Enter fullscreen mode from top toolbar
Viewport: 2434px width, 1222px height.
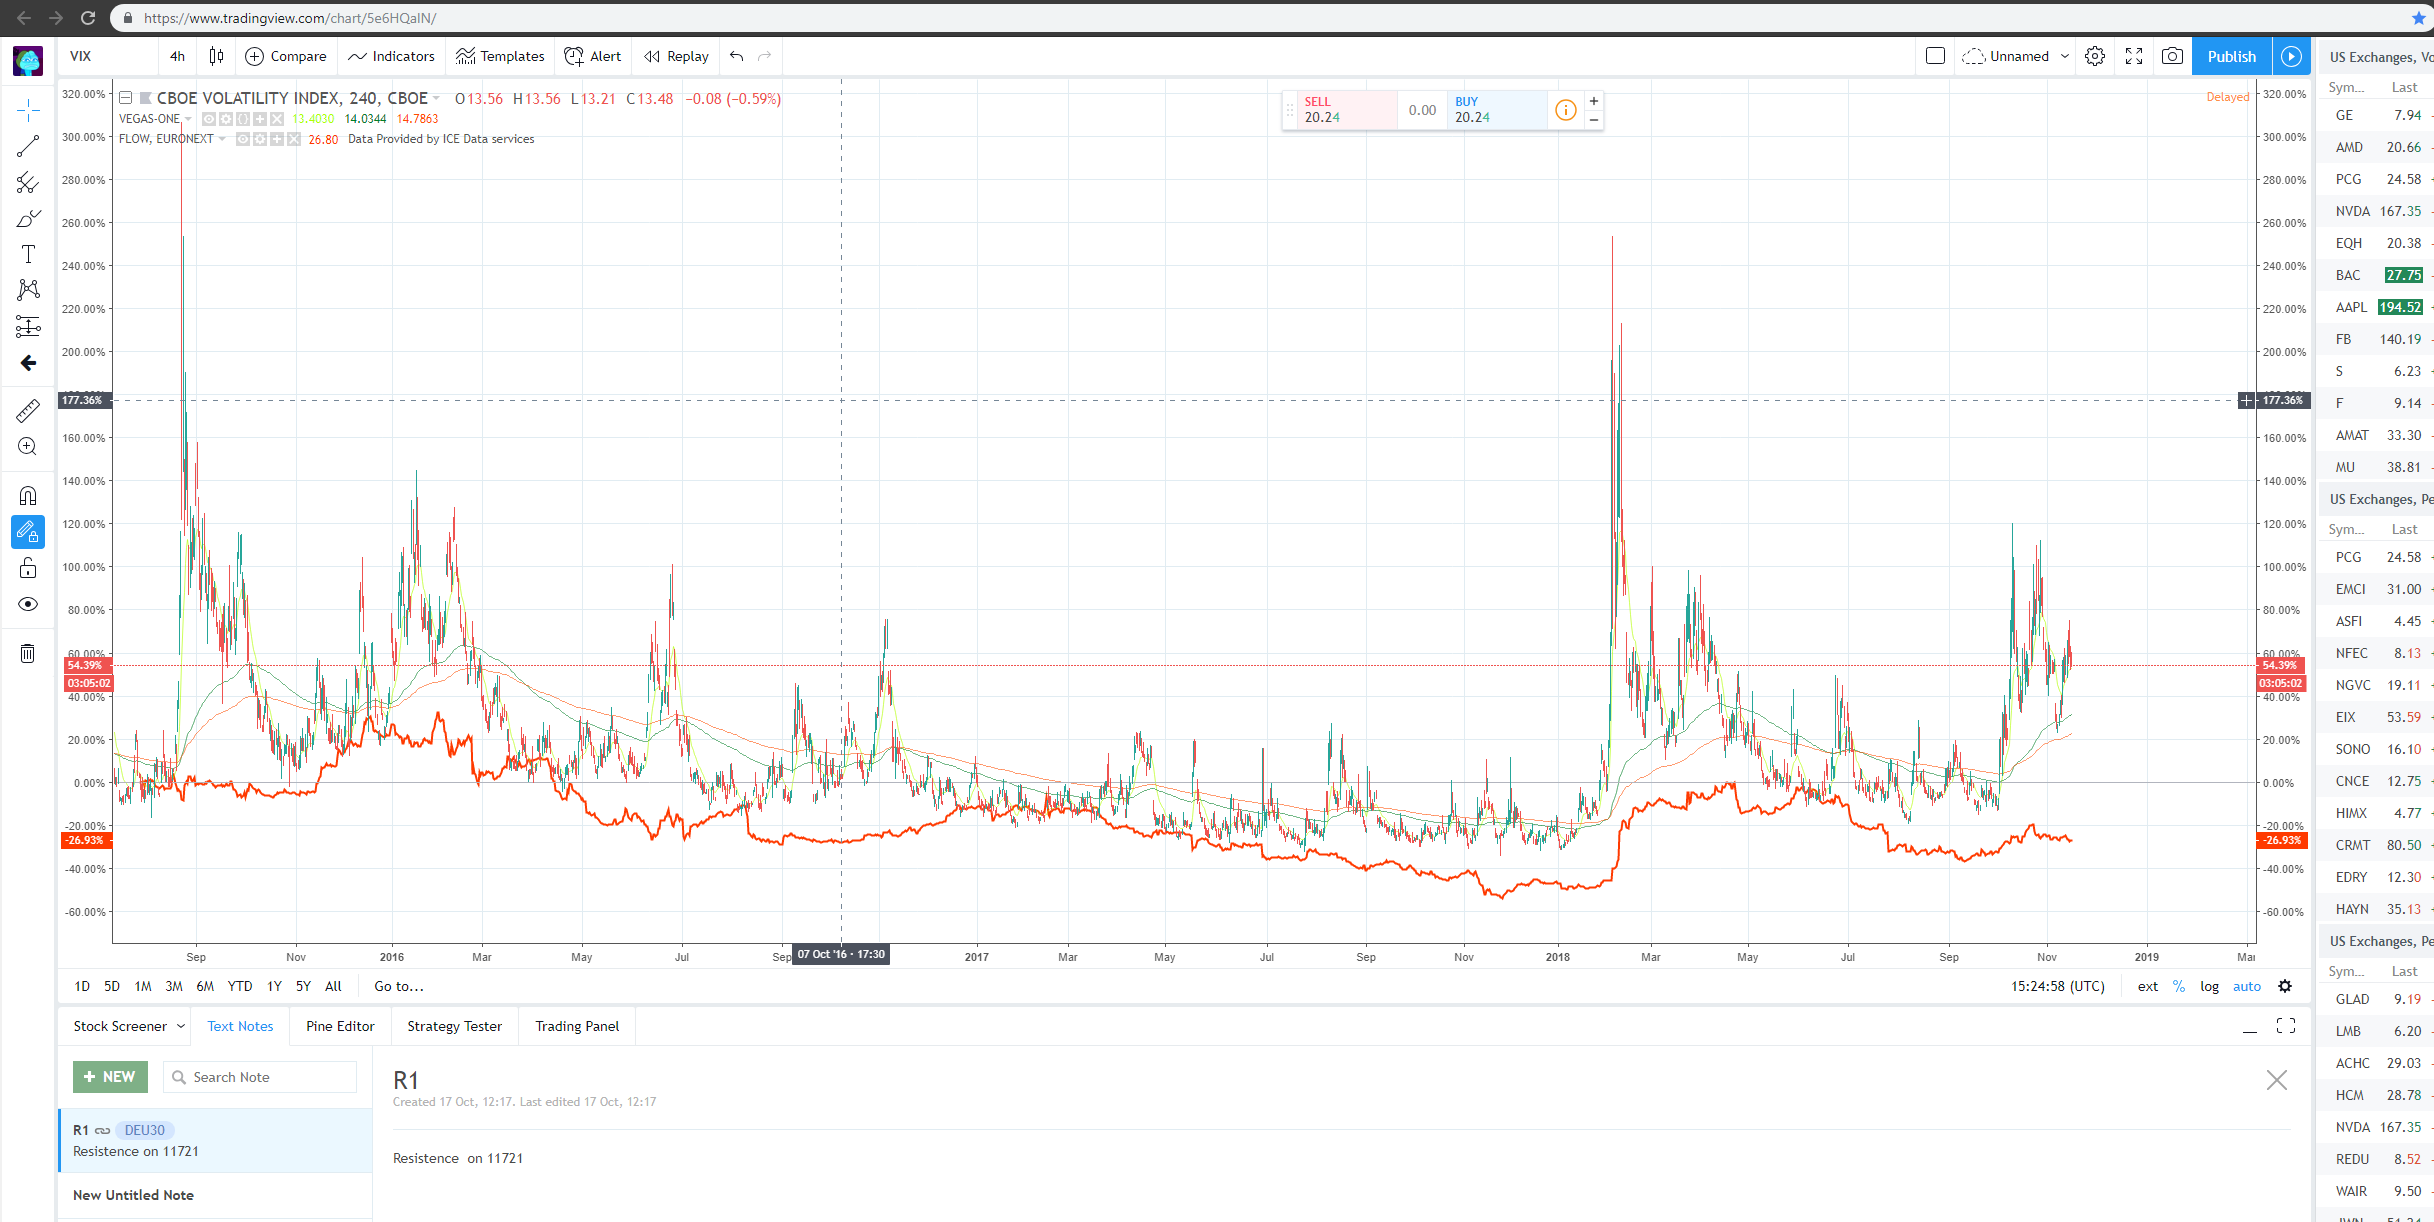tap(2134, 56)
